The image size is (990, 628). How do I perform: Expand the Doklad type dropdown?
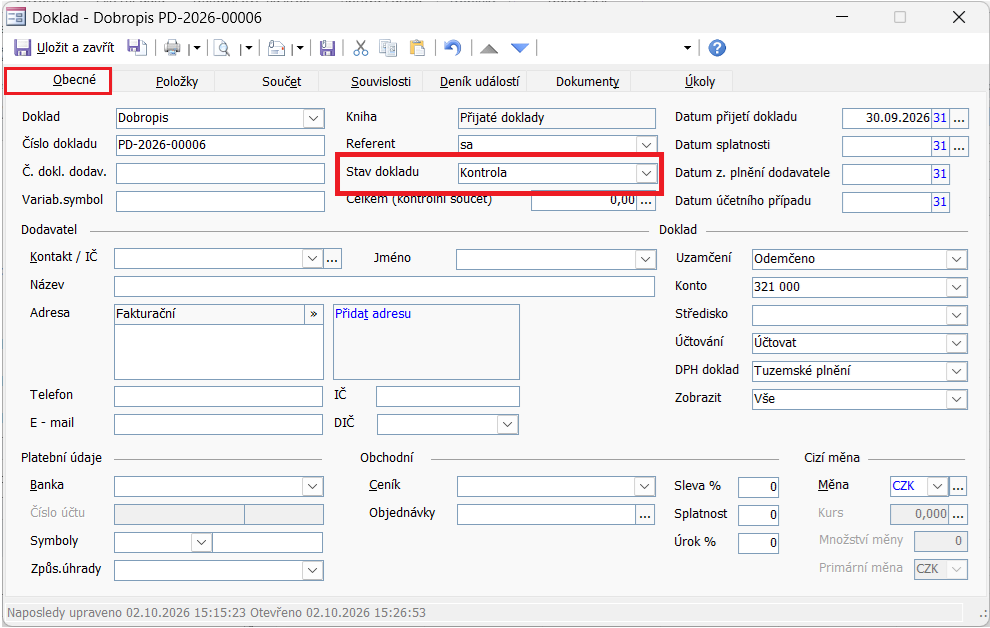(313, 118)
